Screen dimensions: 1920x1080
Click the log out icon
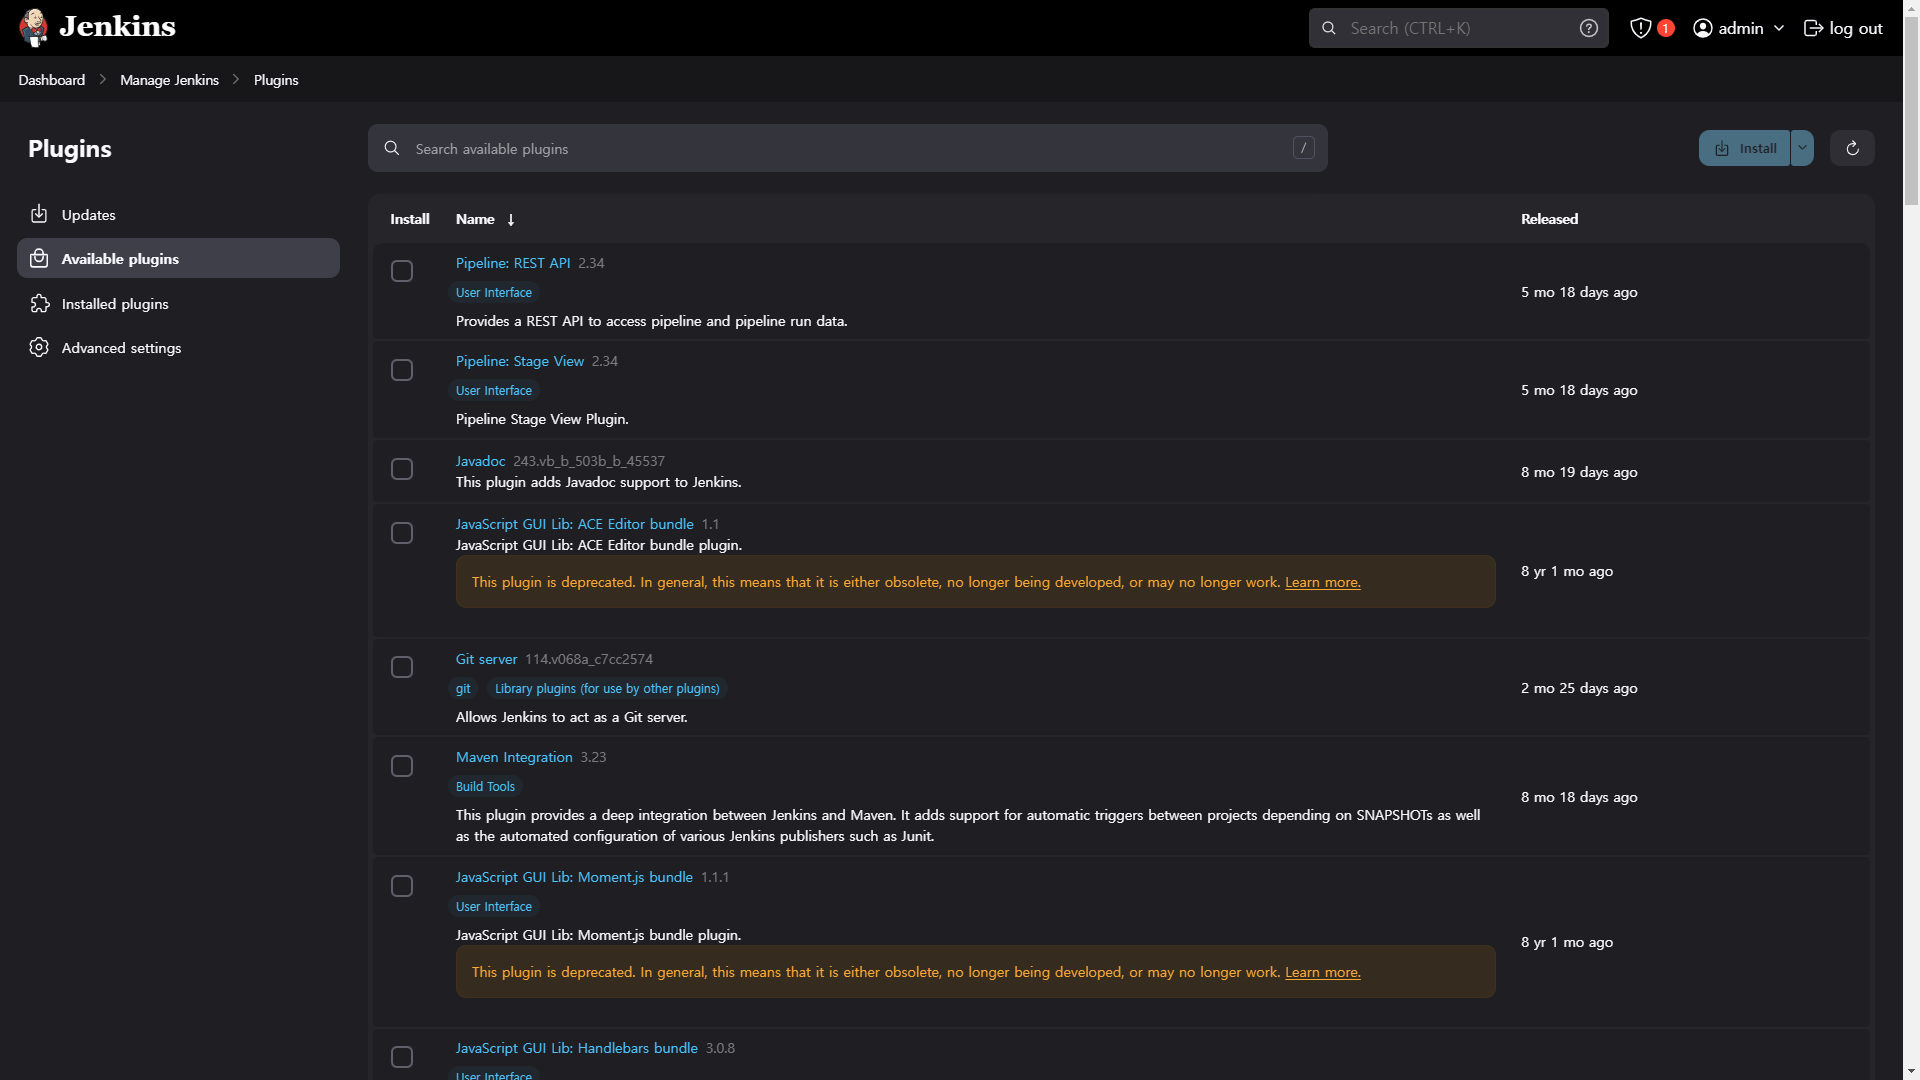click(x=1812, y=28)
